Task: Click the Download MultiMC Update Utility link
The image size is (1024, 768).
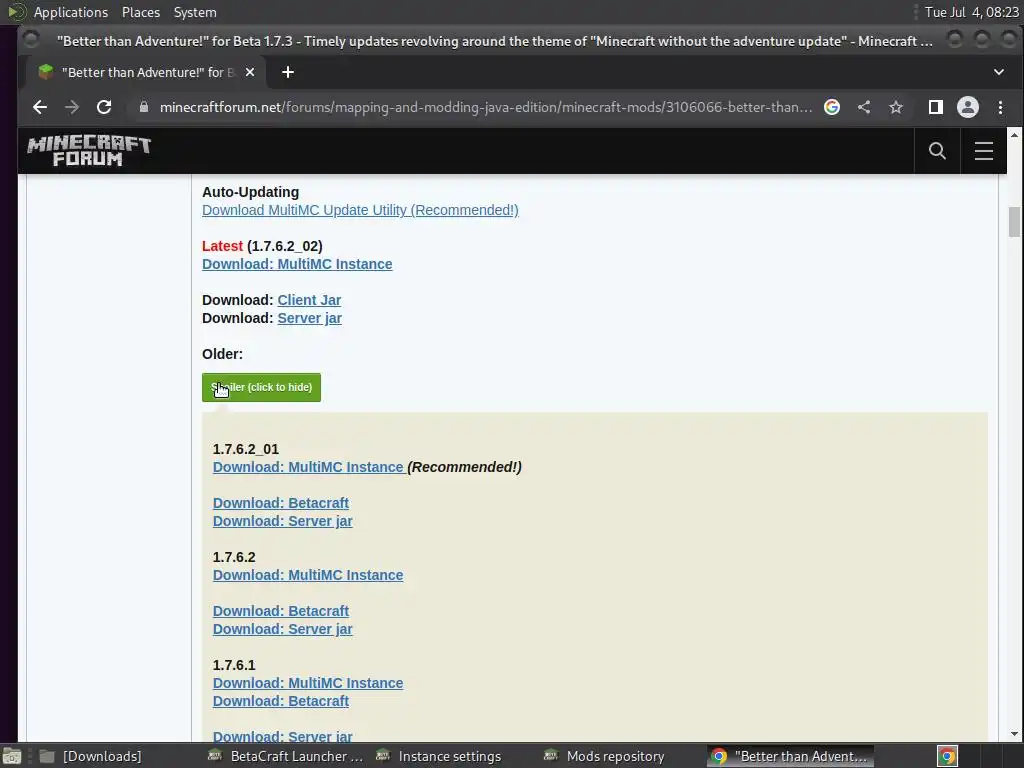Action: pos(360,210)
